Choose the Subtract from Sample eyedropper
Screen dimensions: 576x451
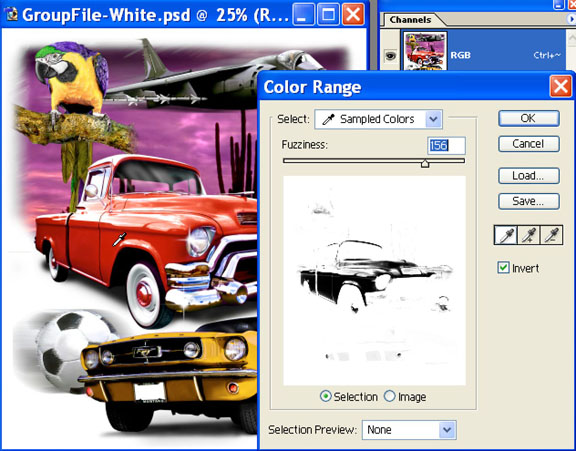551,235
